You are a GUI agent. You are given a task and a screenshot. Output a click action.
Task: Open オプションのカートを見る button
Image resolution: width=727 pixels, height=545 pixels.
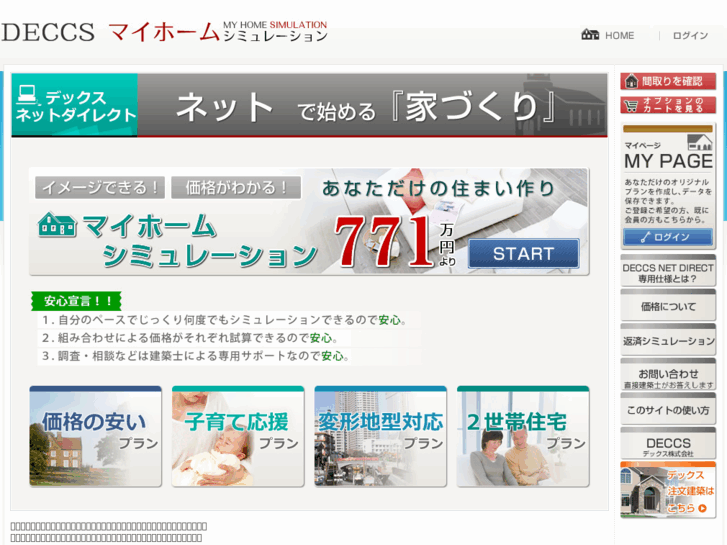tap(668, 105)
